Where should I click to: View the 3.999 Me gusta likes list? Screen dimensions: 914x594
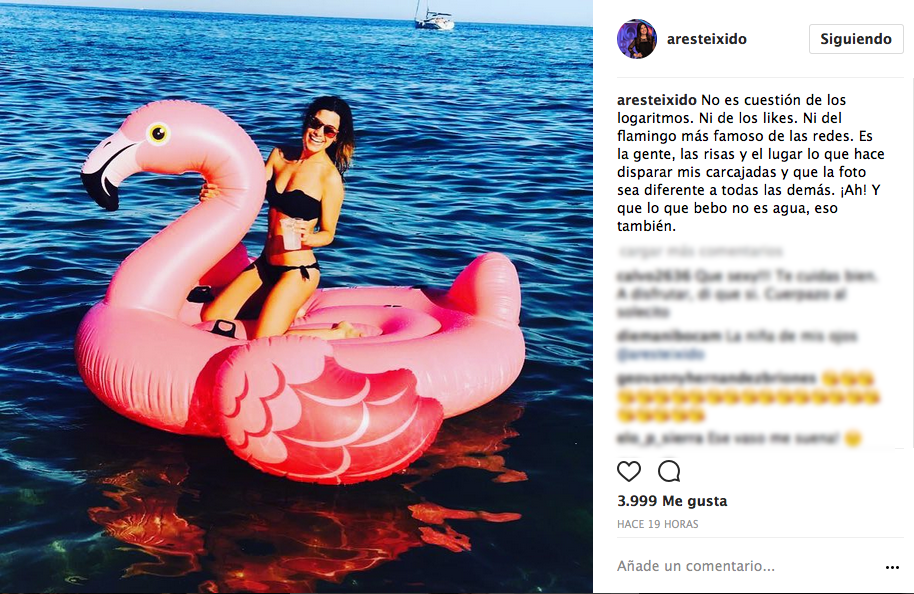pos(672,501)
